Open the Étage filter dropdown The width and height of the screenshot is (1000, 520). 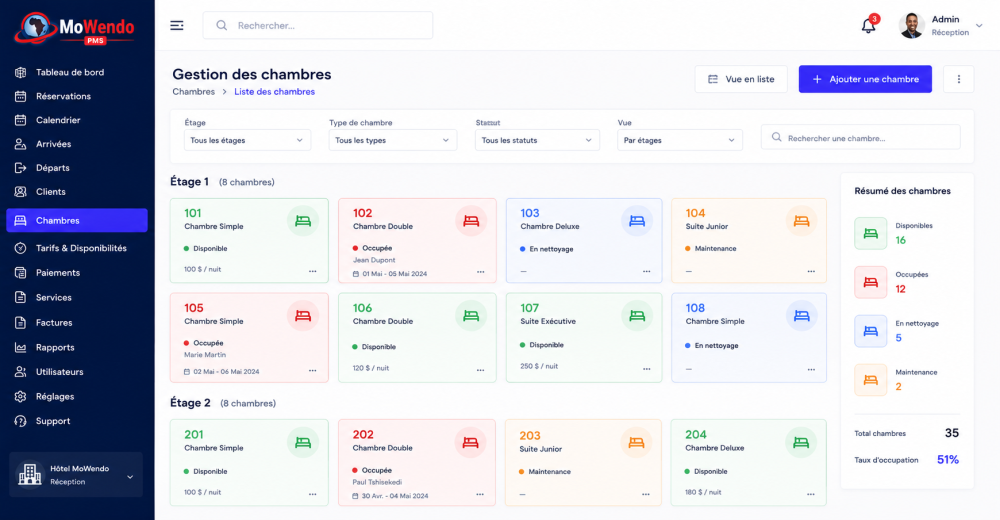[247, 140]
